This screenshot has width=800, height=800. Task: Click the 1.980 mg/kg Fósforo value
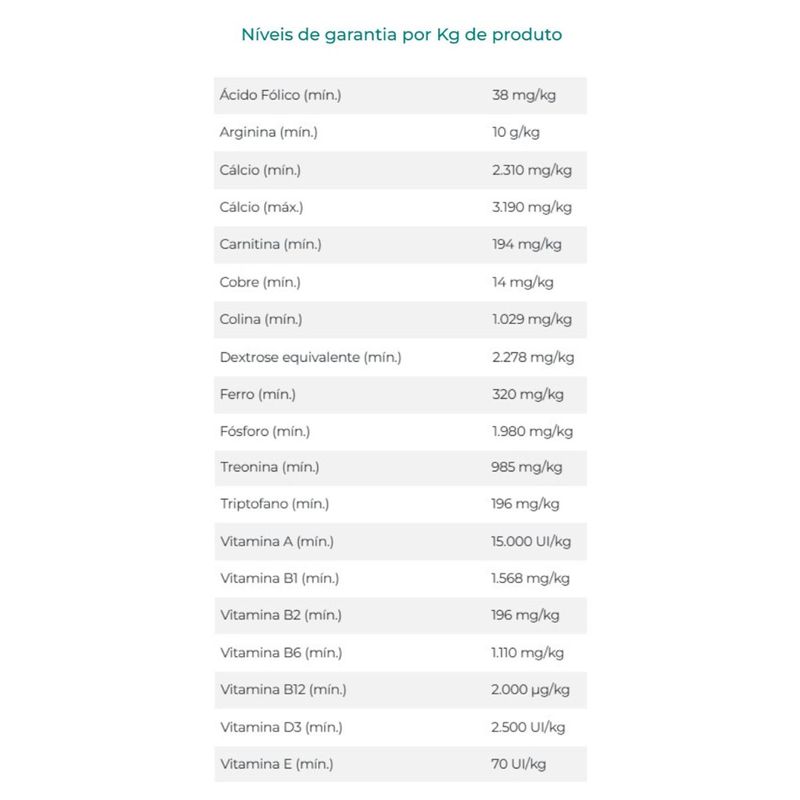[x=533, y=432]
